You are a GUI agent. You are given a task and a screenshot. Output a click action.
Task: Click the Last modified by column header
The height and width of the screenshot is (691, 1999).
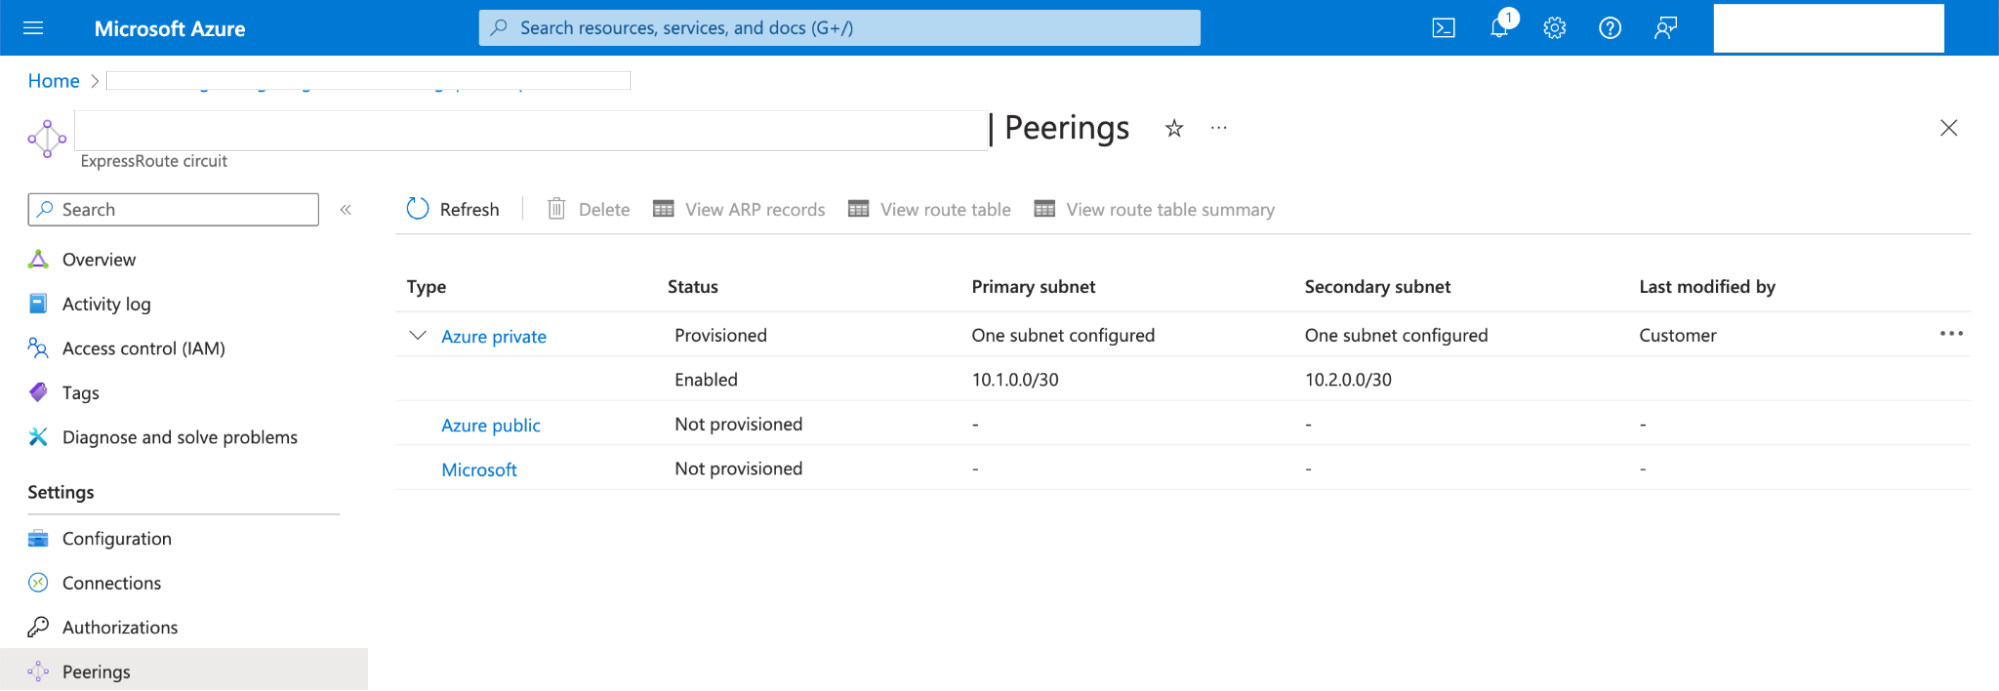click(x=1707, y=287)
